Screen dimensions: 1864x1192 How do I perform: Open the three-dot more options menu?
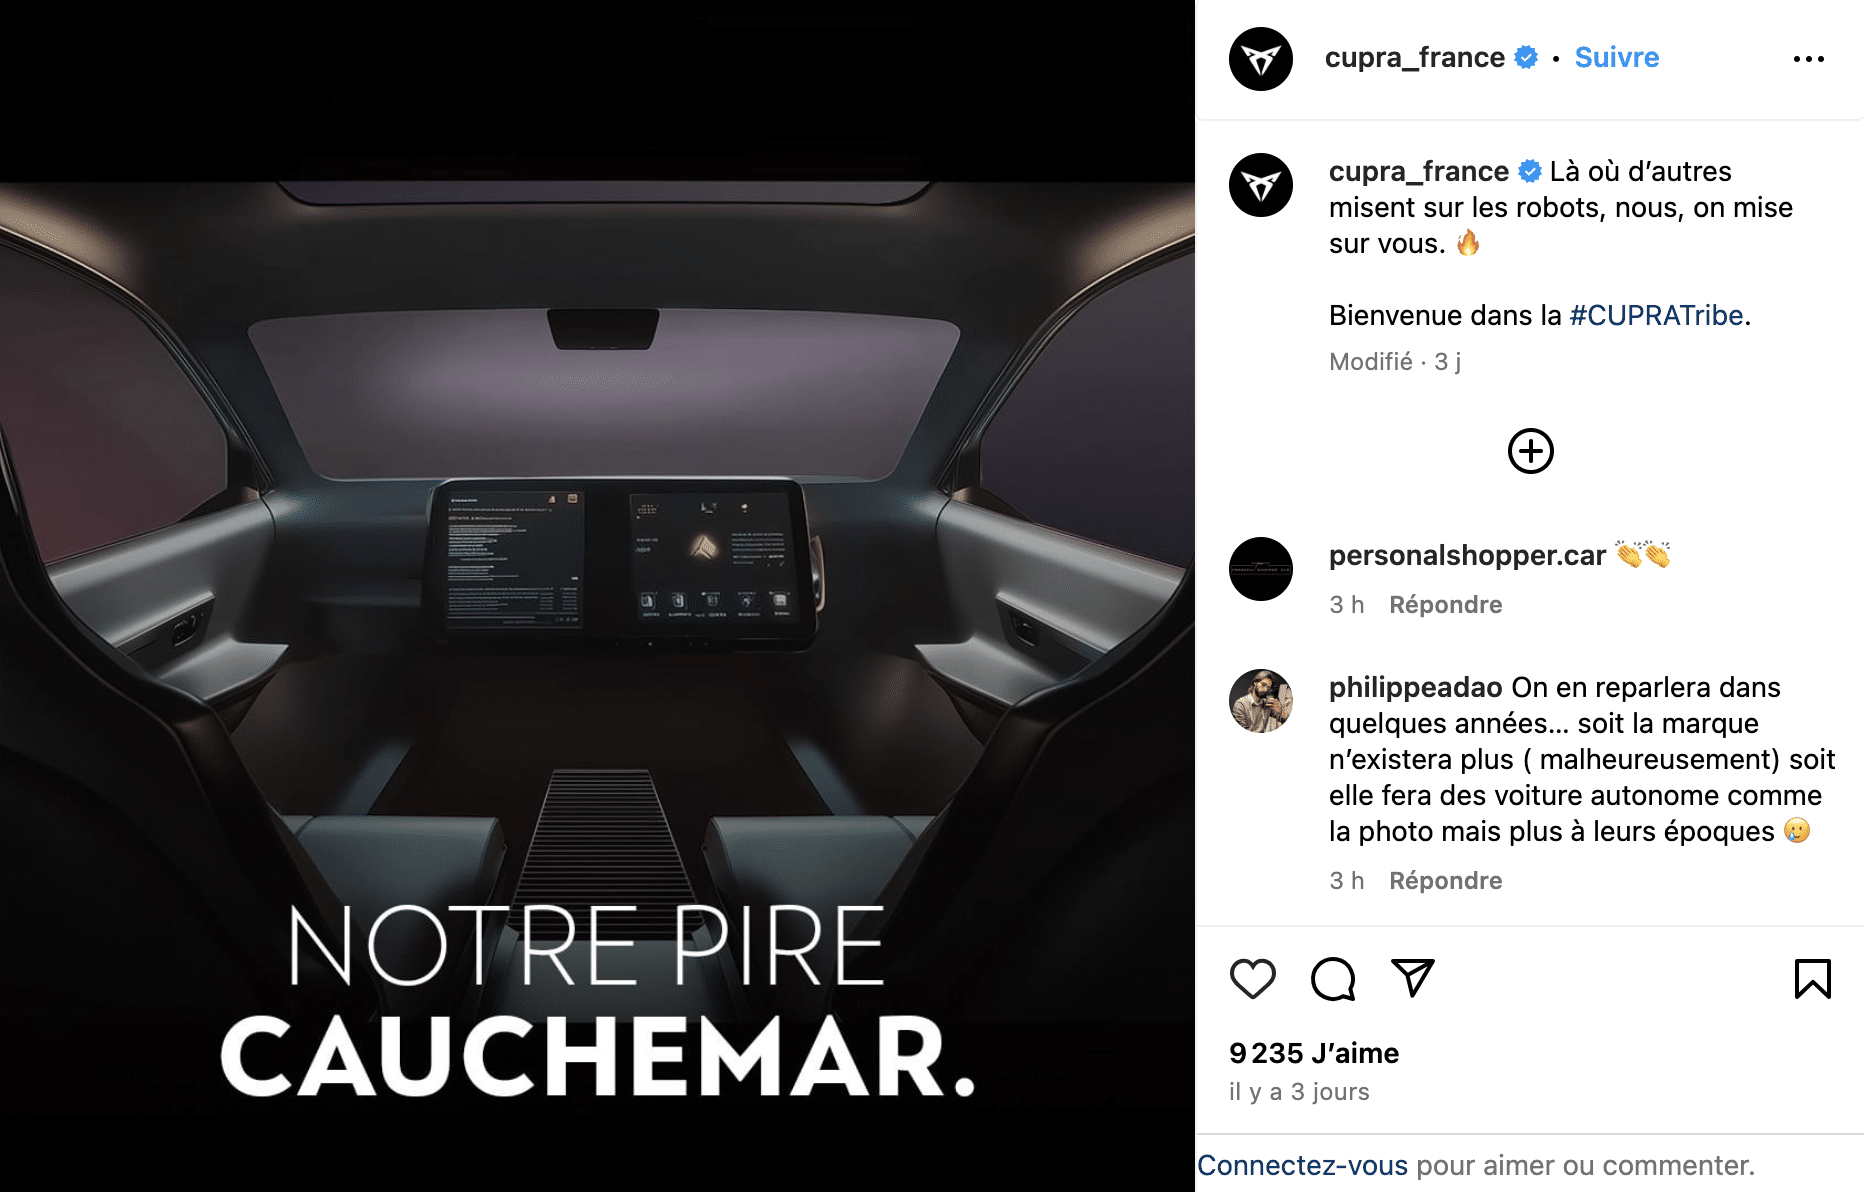(x=1808, y=59)
